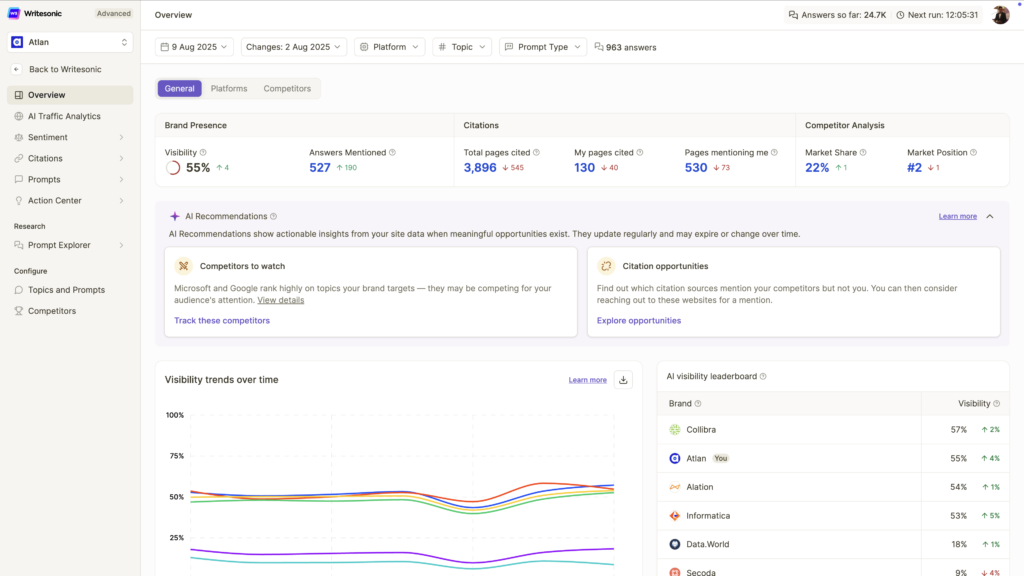This screenshot has width=1024, height=576.
Task: Switch to the Platforms tab
Action: point(228,88)
